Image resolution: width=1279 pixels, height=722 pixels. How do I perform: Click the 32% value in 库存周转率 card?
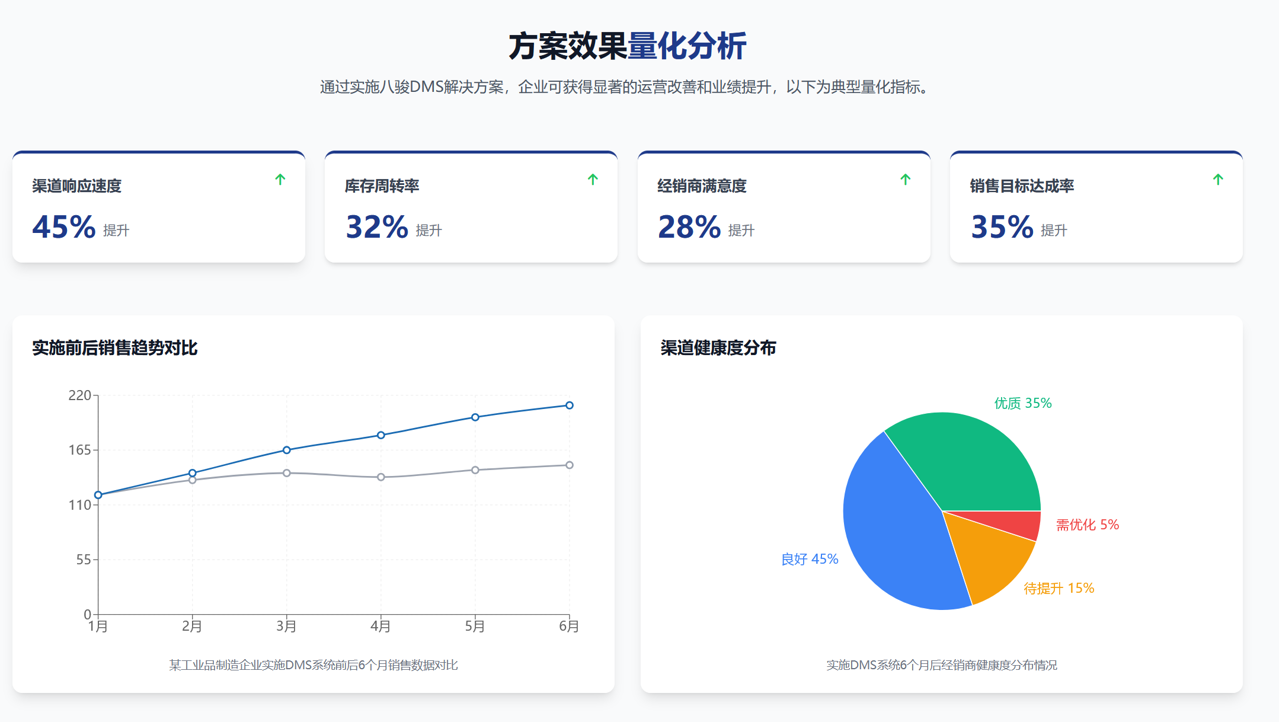click(x=377, y=227)
